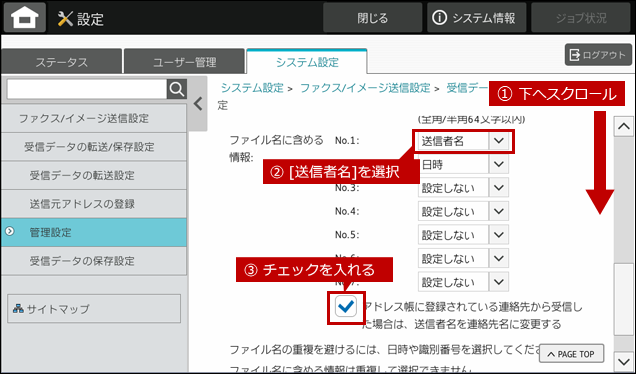Open the No.5 設定しない dropdown
Viewport: 636px width, 374px height.
[x=463, y=235]
